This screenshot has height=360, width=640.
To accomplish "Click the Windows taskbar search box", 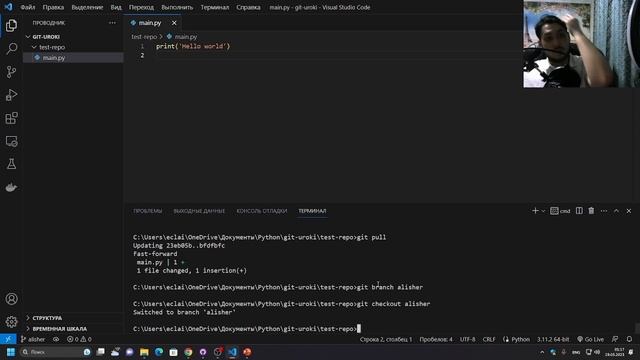I will tap(56, 352).
